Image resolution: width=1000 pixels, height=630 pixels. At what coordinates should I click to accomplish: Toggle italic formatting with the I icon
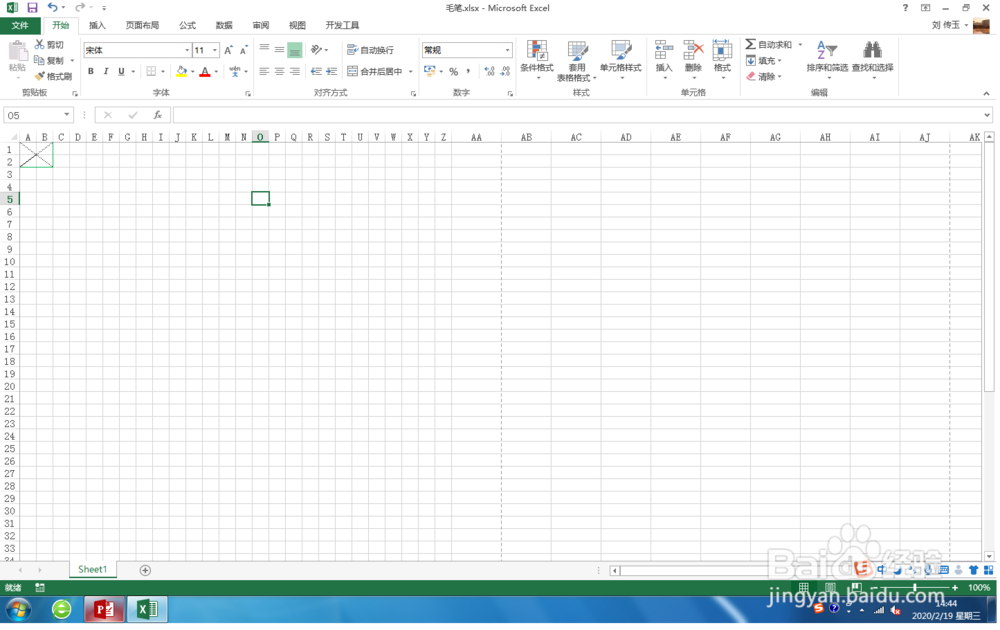105,71
